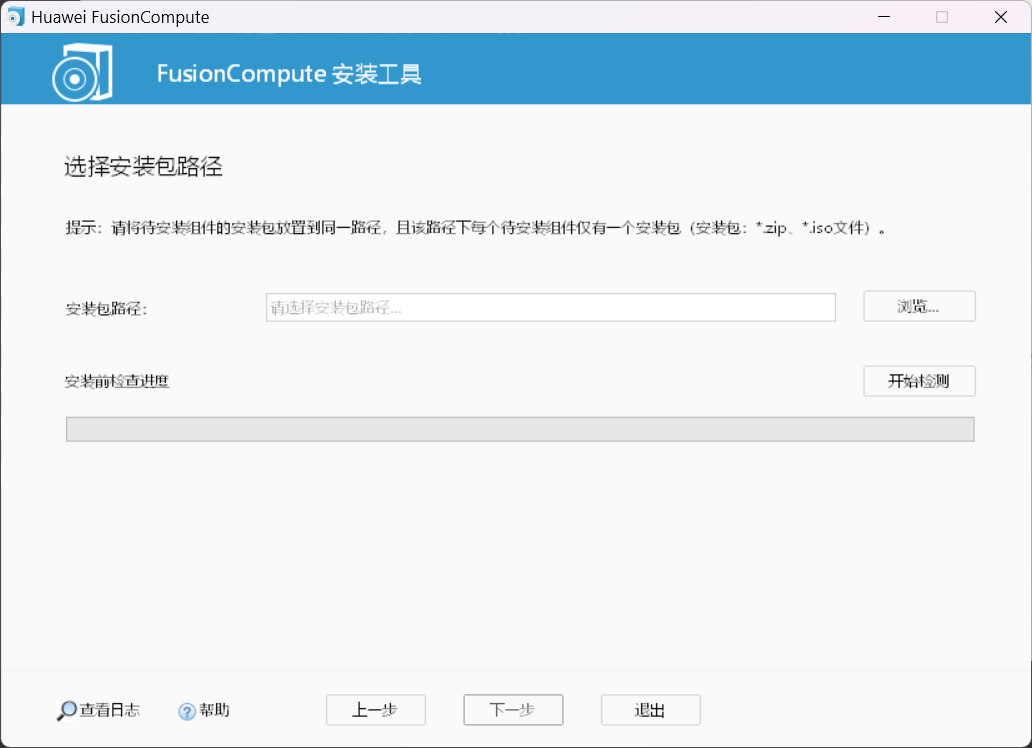The width and height of the screenshot is (1032, 748).
Task: Focus the 安装包路径 input field
Action: click(551, 307)
